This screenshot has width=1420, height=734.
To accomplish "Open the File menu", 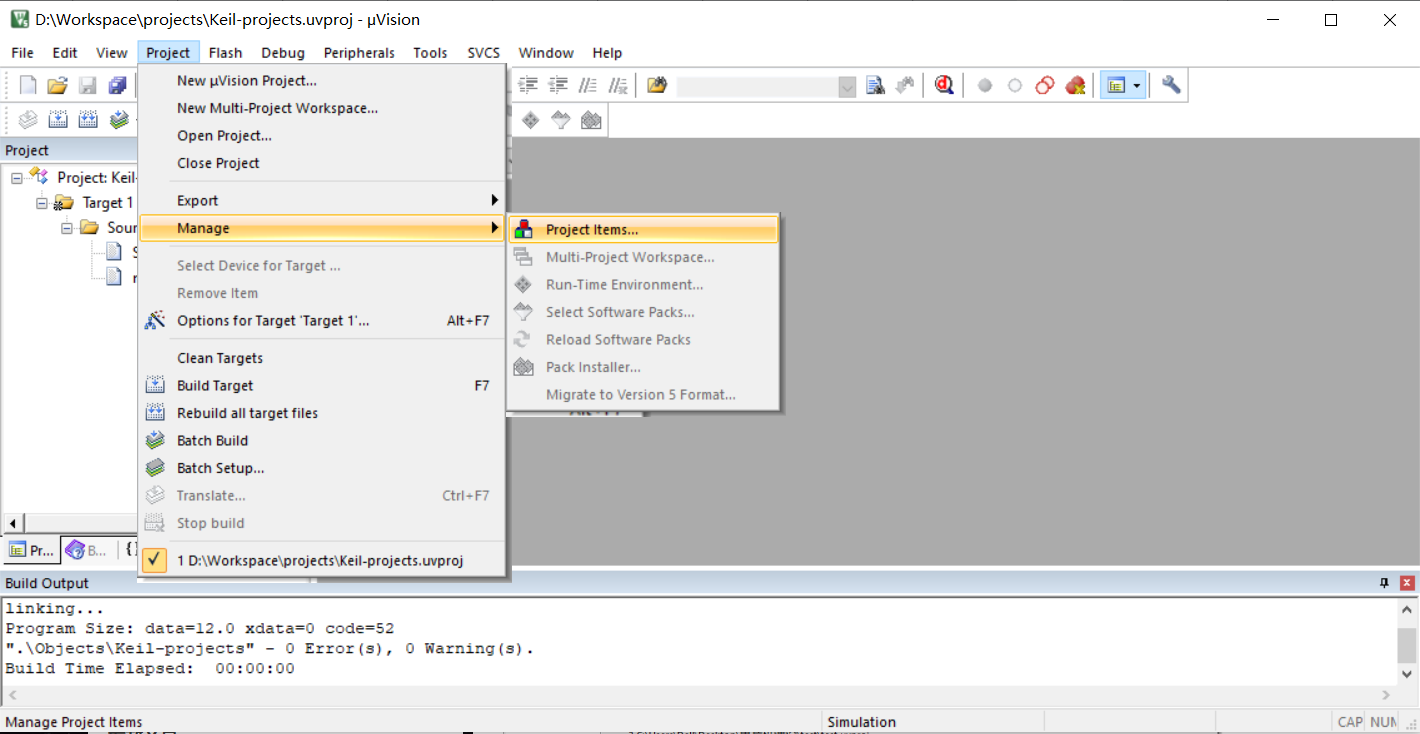I will click(x=22, y=53).
